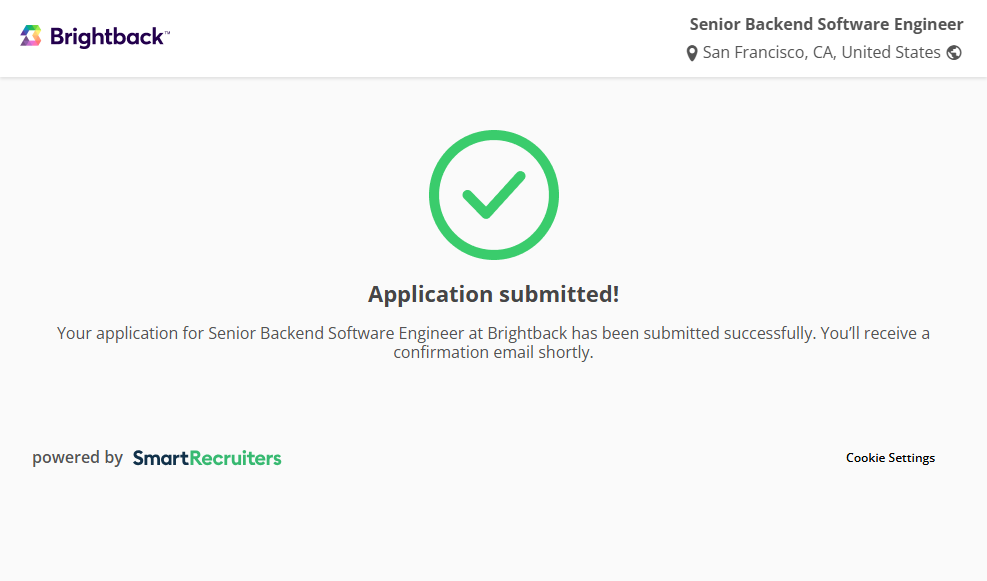Screen dimensions: 987x581
Task: Click the green checkmark tick
Action: pyautogui.click(x=494, y=194)
